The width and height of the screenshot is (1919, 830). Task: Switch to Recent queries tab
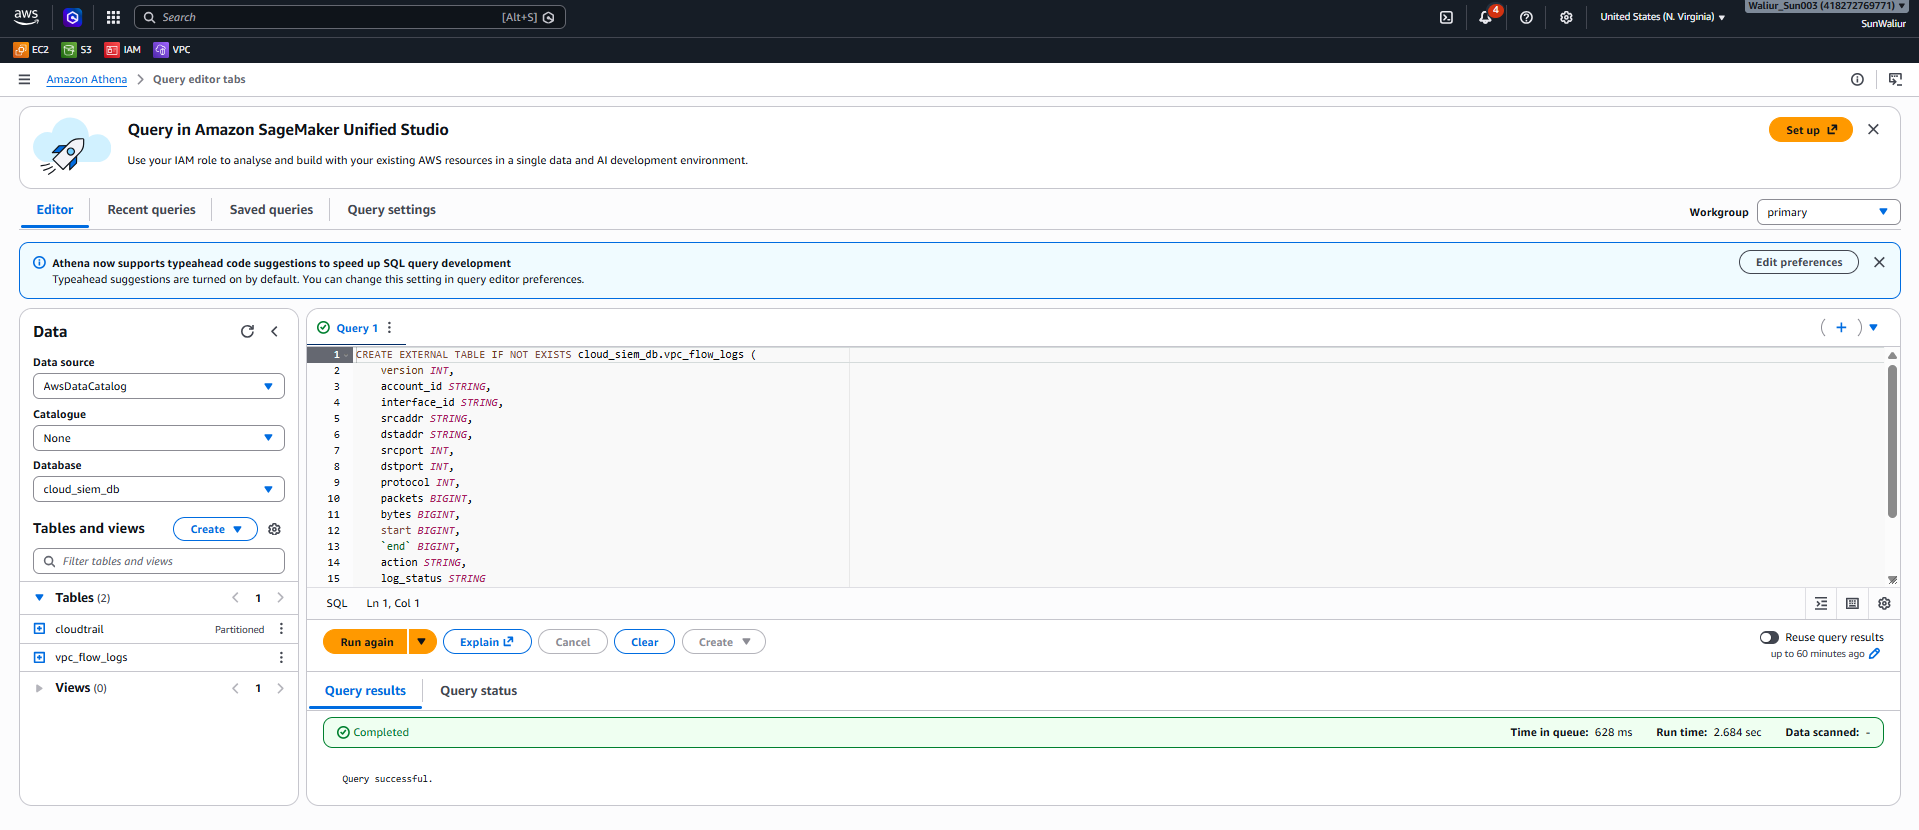(151, 209)
